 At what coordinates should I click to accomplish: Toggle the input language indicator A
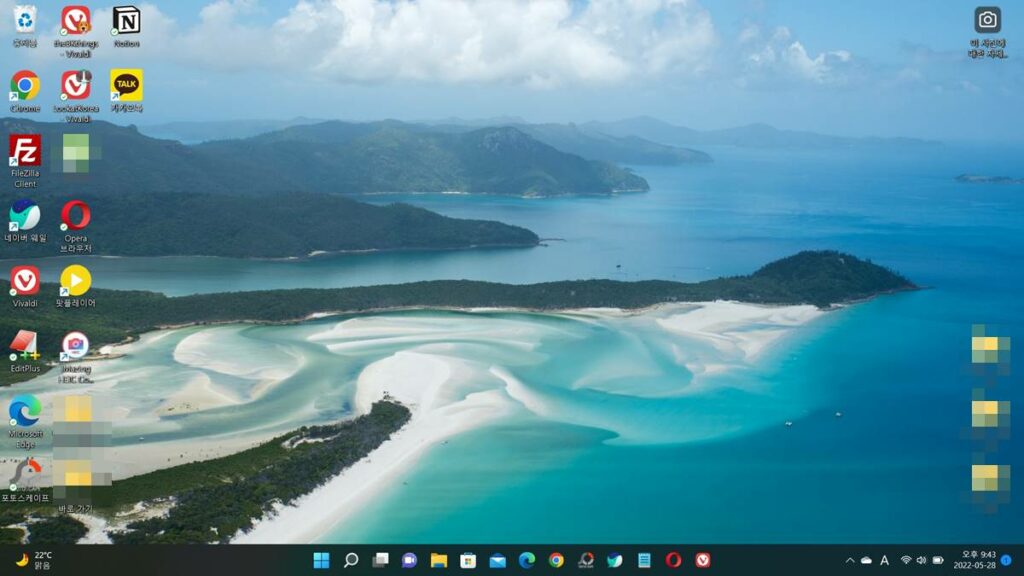[x=884, y=560]
